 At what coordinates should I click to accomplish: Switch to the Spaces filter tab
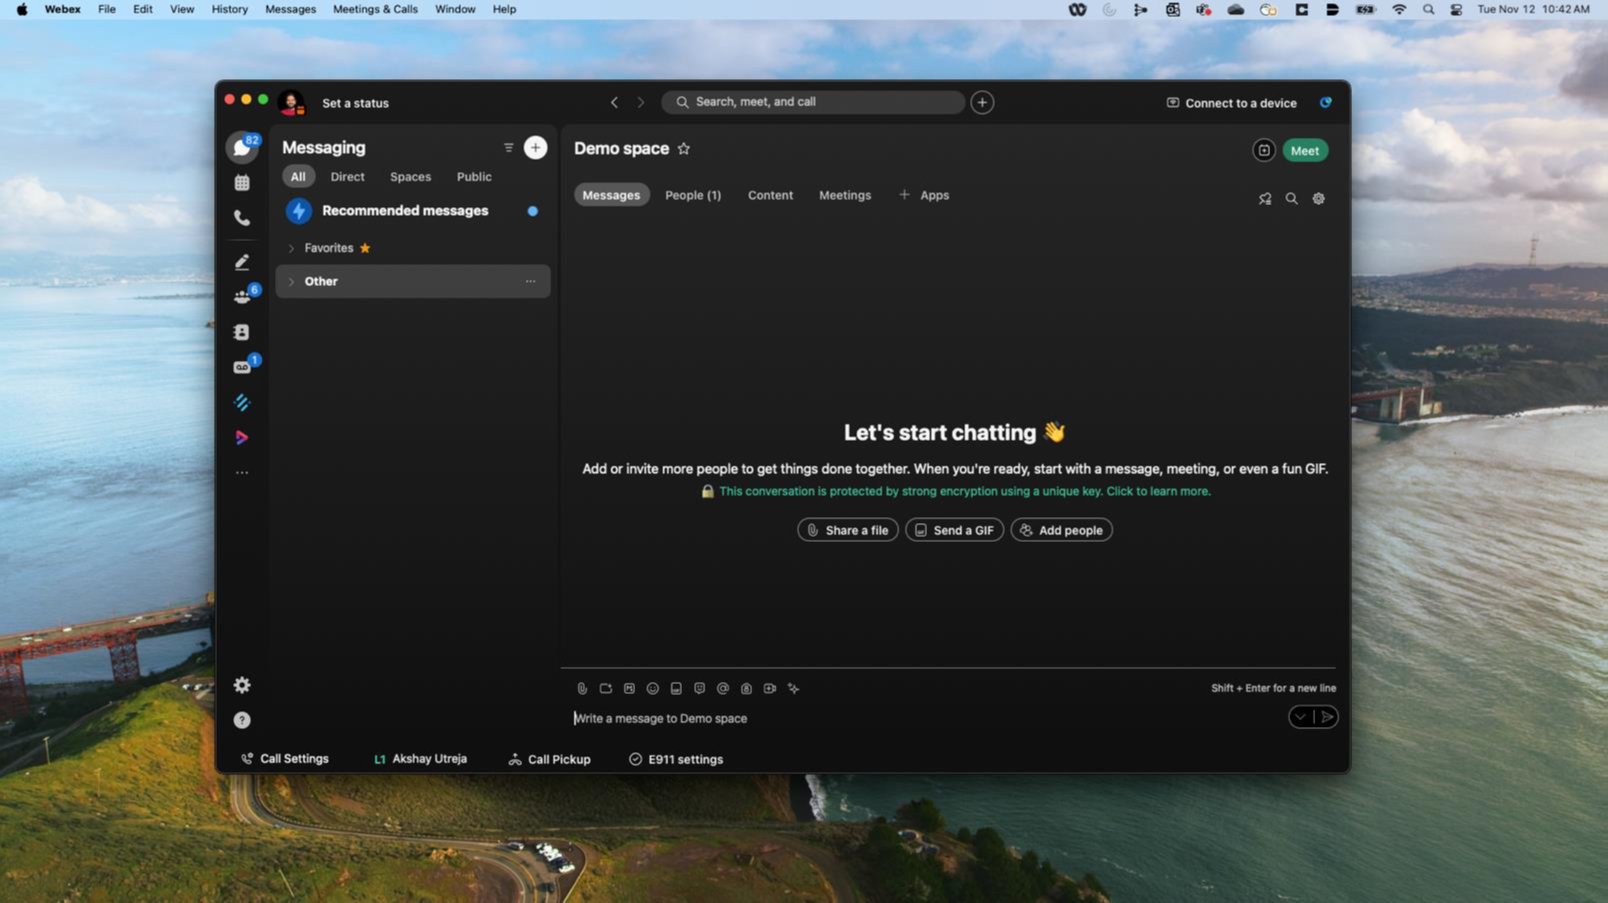point(410,176)
